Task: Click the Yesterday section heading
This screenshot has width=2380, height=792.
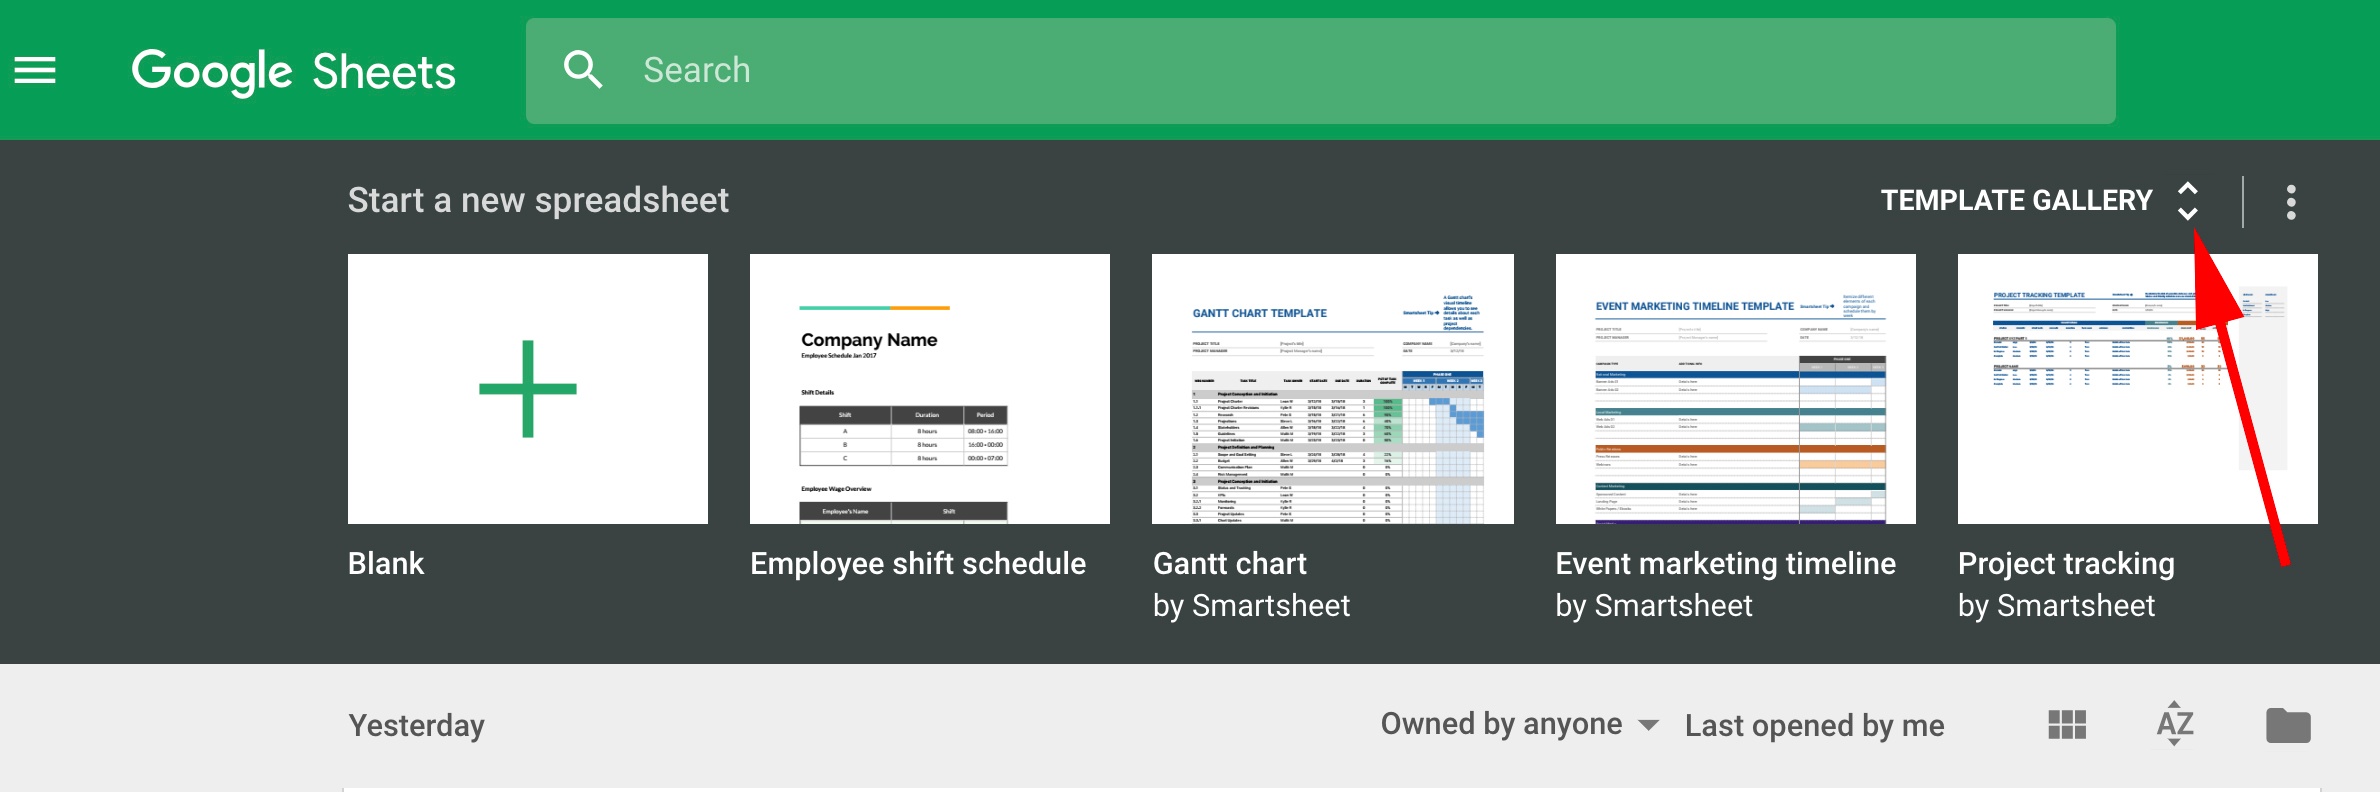Action: (417, 725)
